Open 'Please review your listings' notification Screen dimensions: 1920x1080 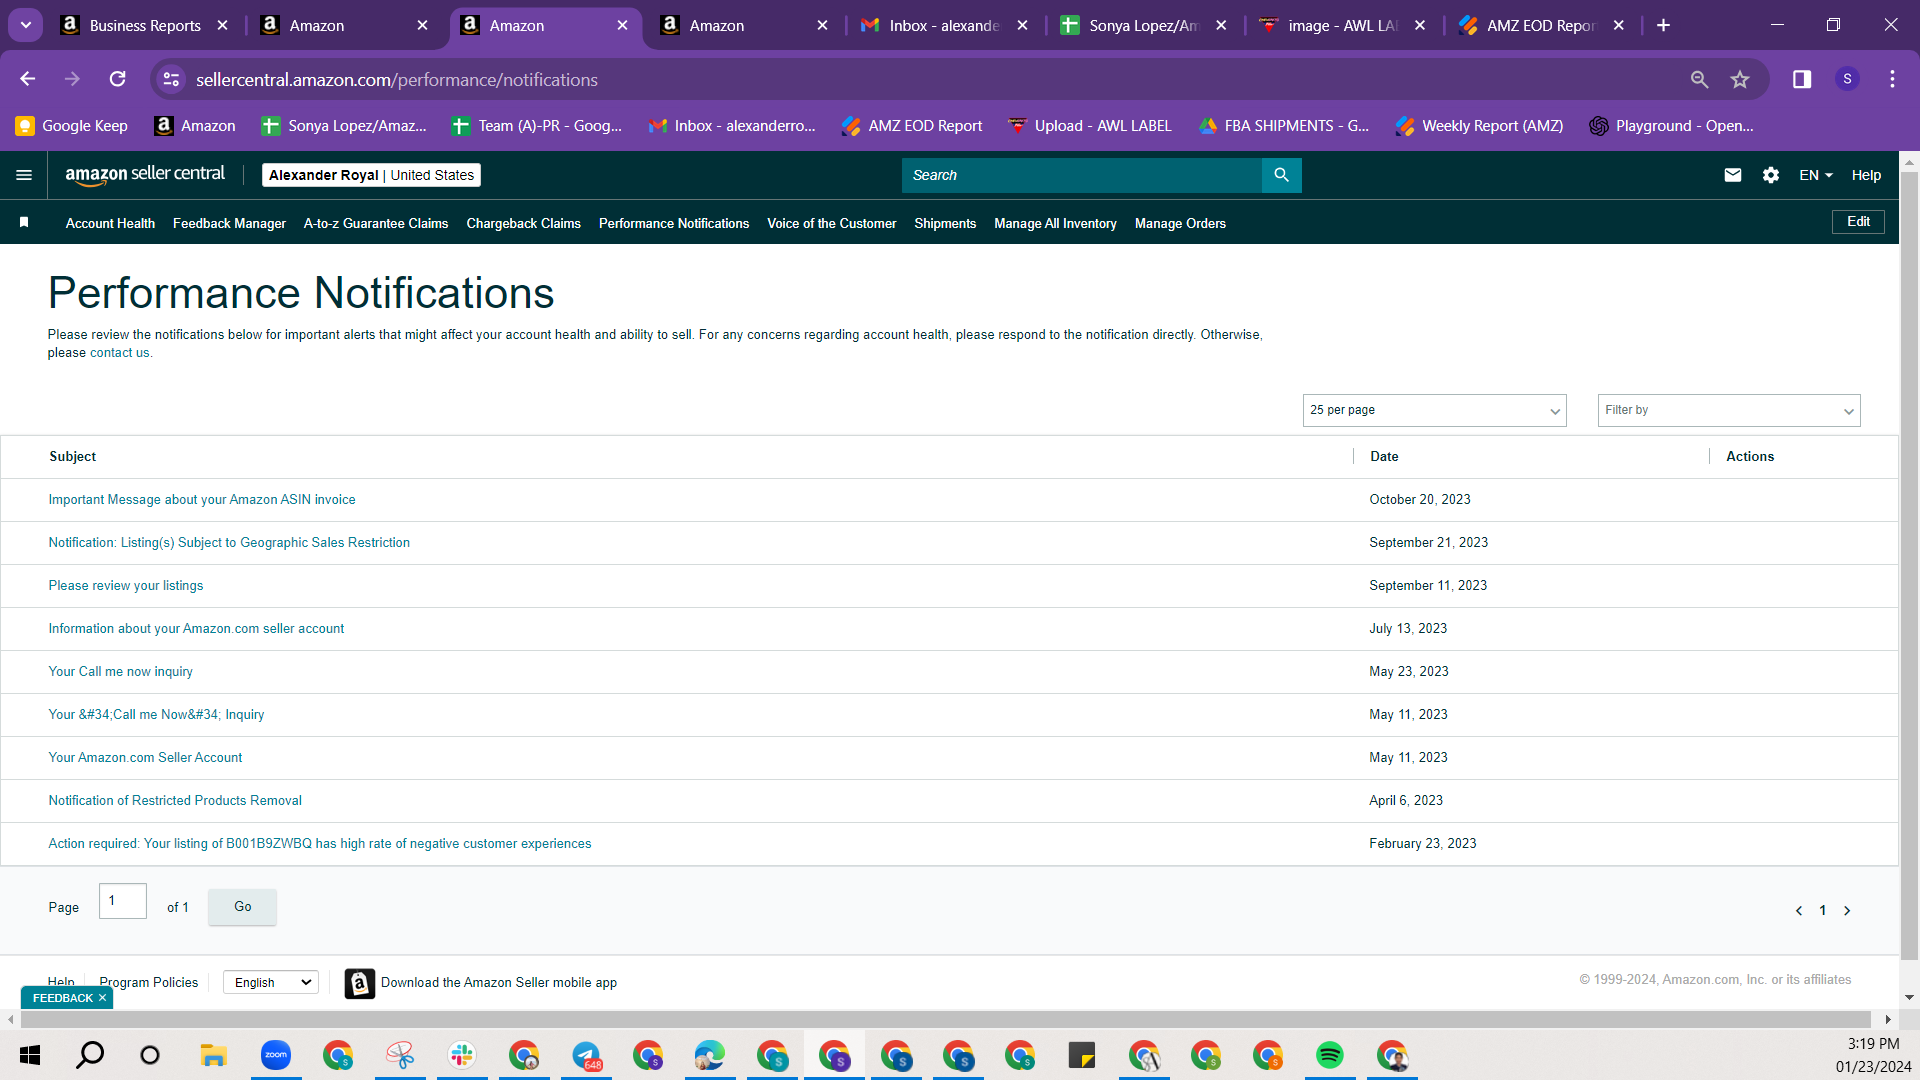(x=126, y=585)
